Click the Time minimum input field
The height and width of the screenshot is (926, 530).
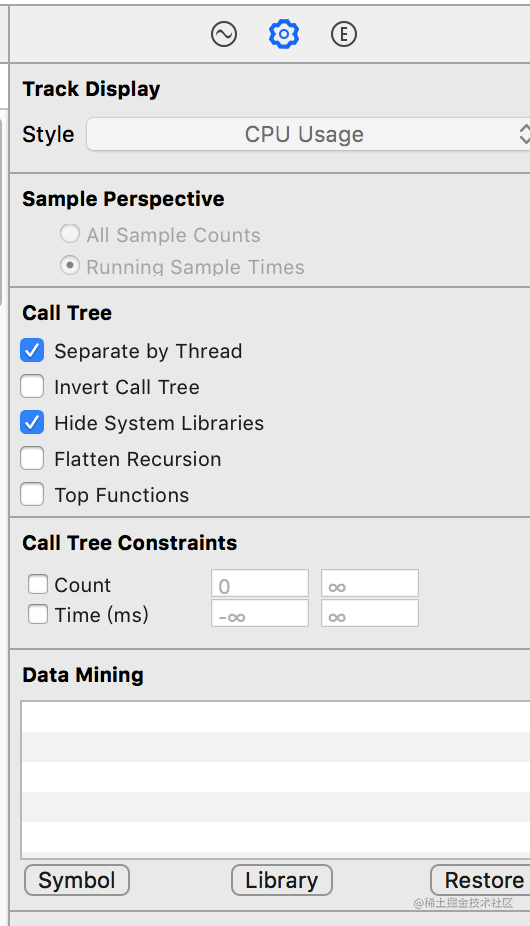pyautogui.click(x=260, y=614)
